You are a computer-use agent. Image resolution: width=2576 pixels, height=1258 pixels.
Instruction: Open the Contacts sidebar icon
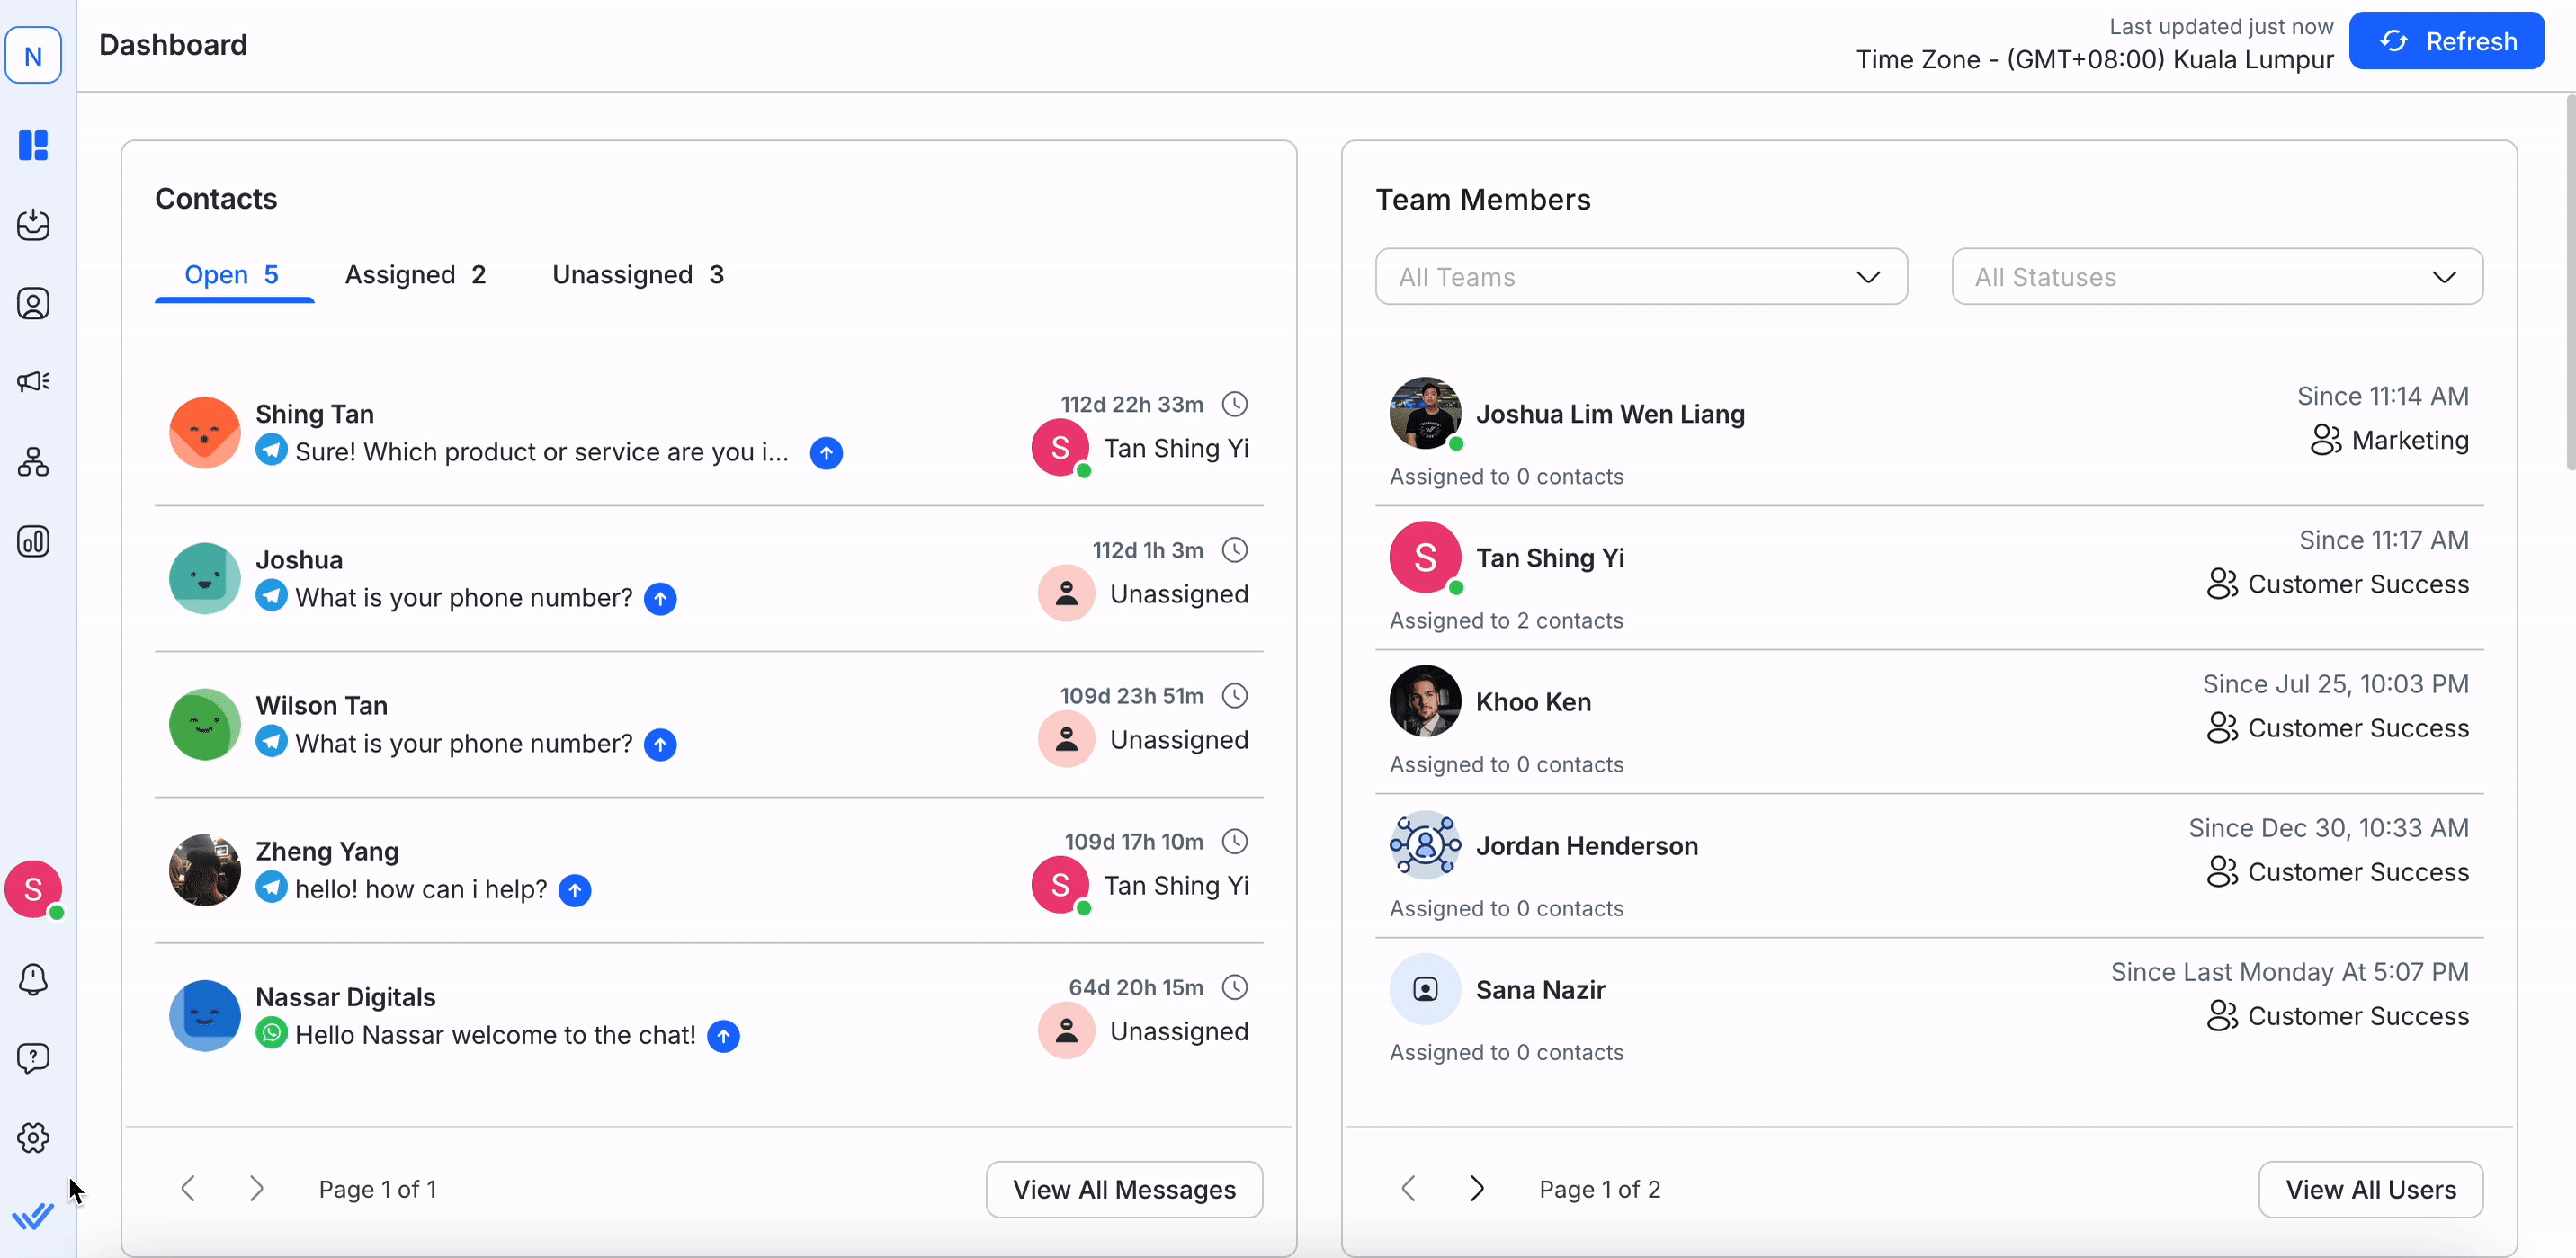[33, 303]
